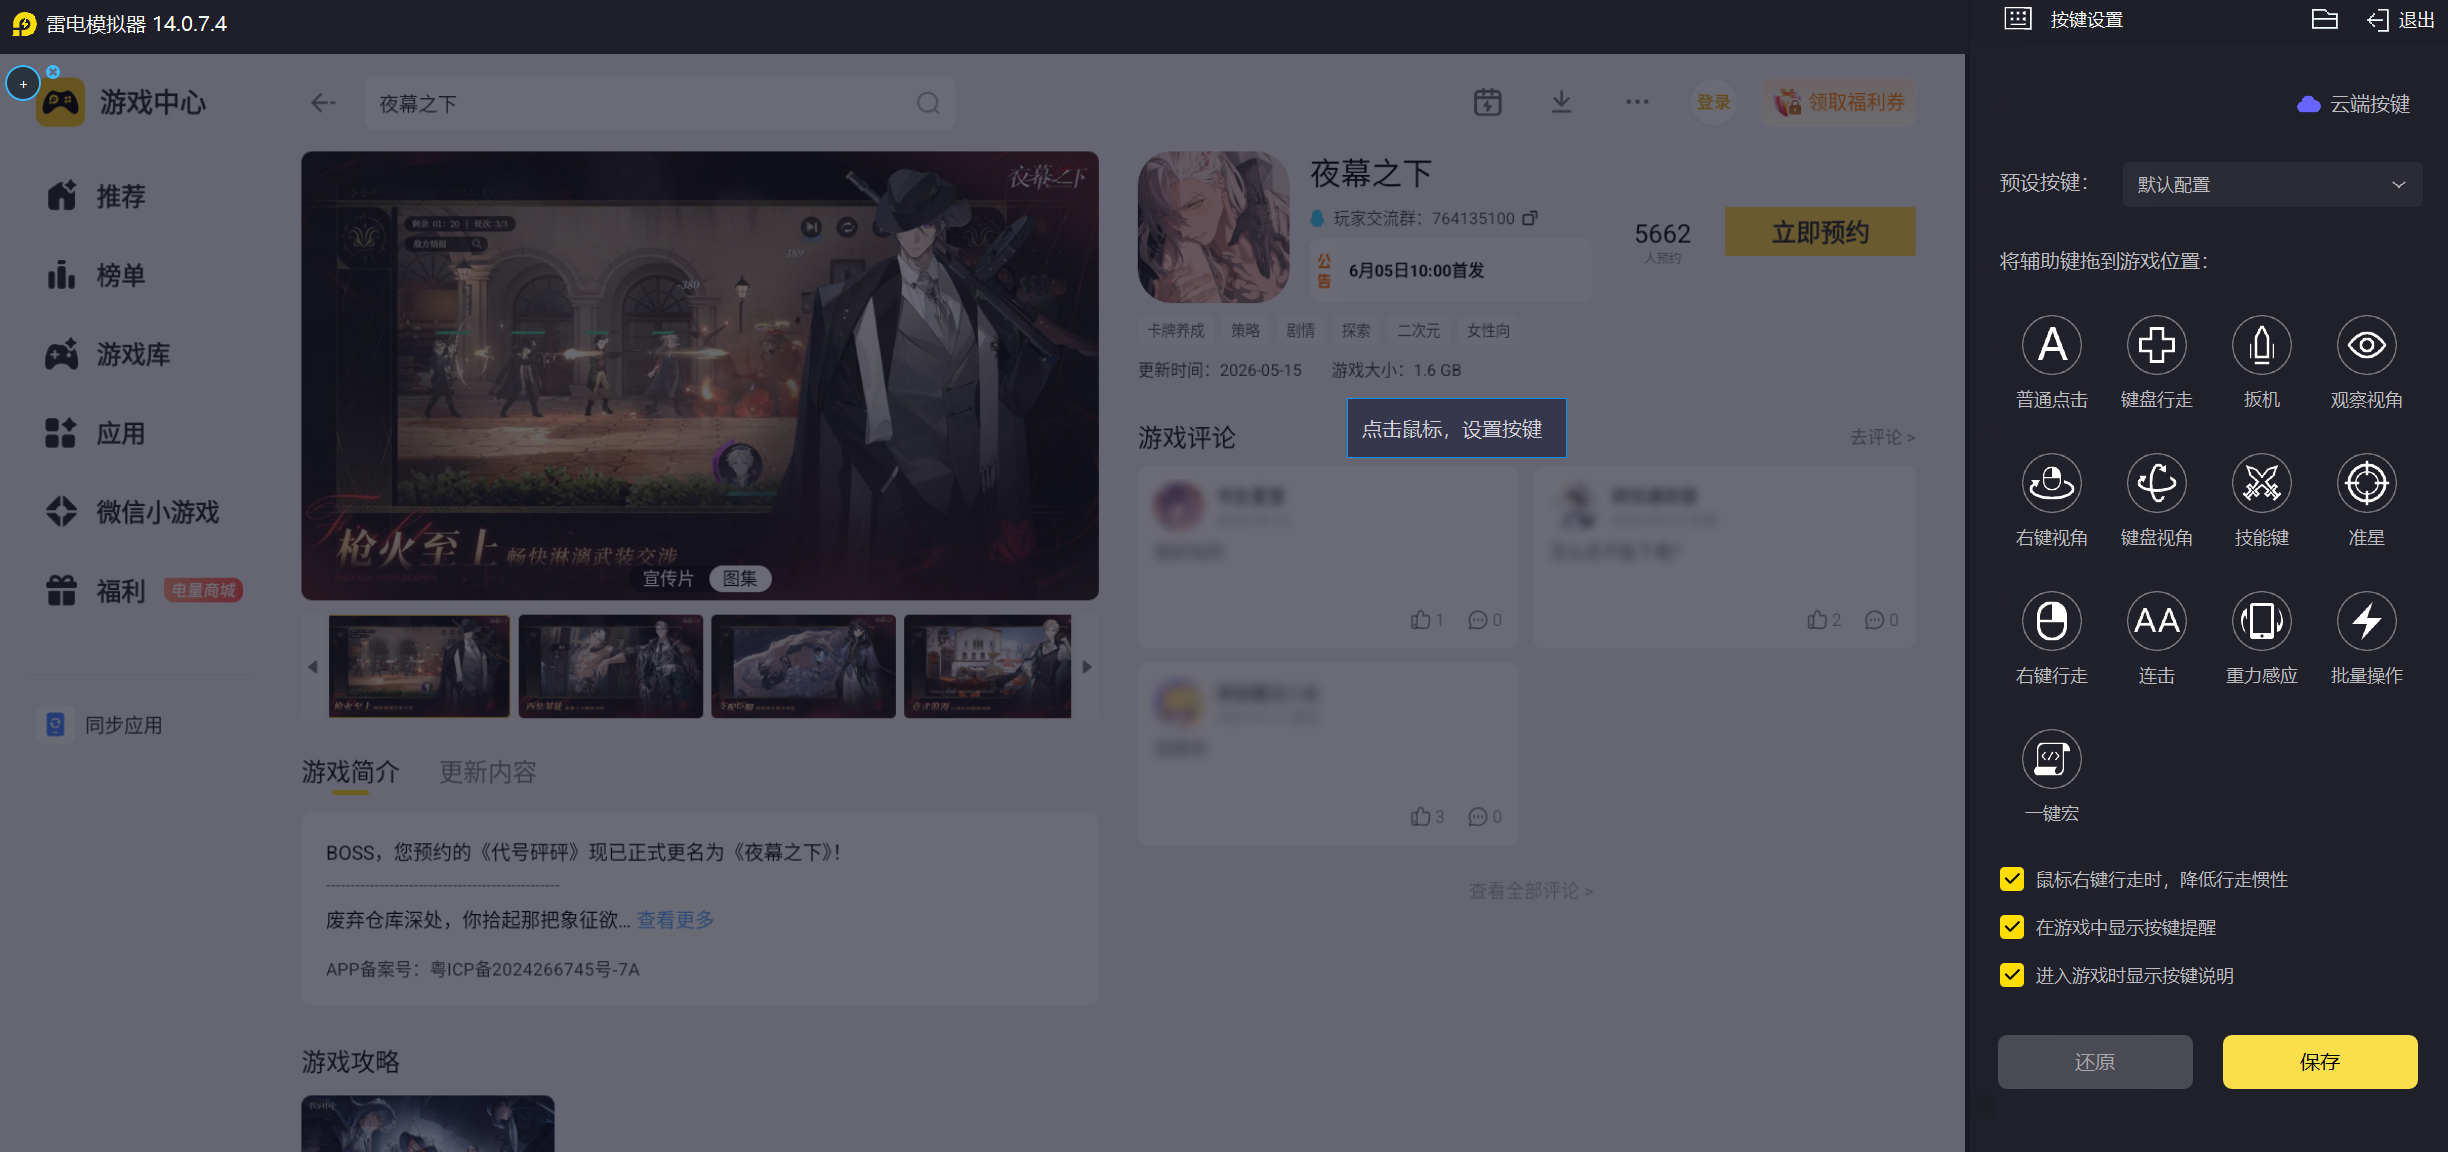Click the 6月05日10:00首发 announcement
2448x1152 pixels.
point(1451,270)
